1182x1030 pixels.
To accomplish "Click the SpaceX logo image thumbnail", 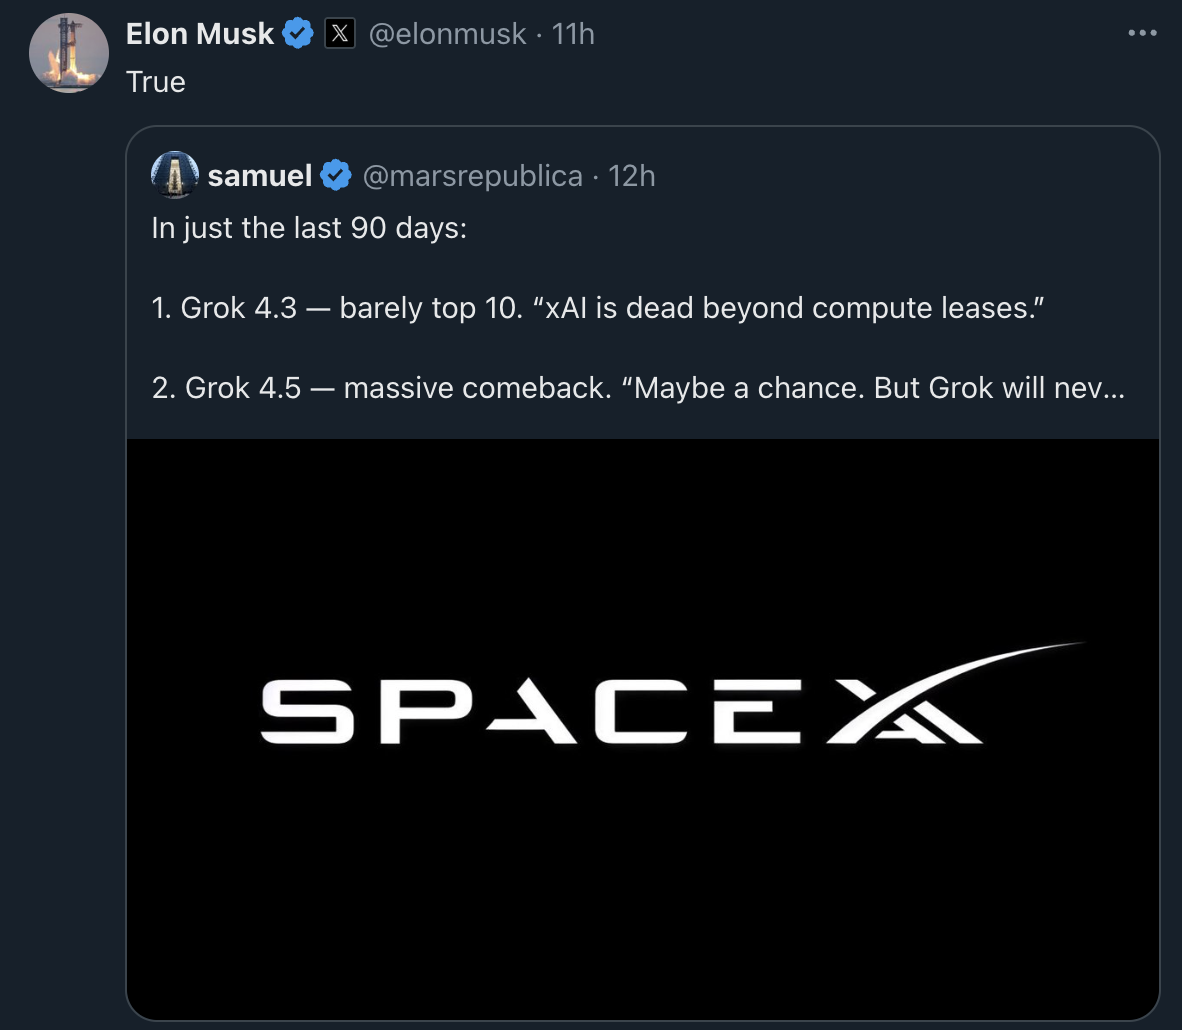I will 643,729.
